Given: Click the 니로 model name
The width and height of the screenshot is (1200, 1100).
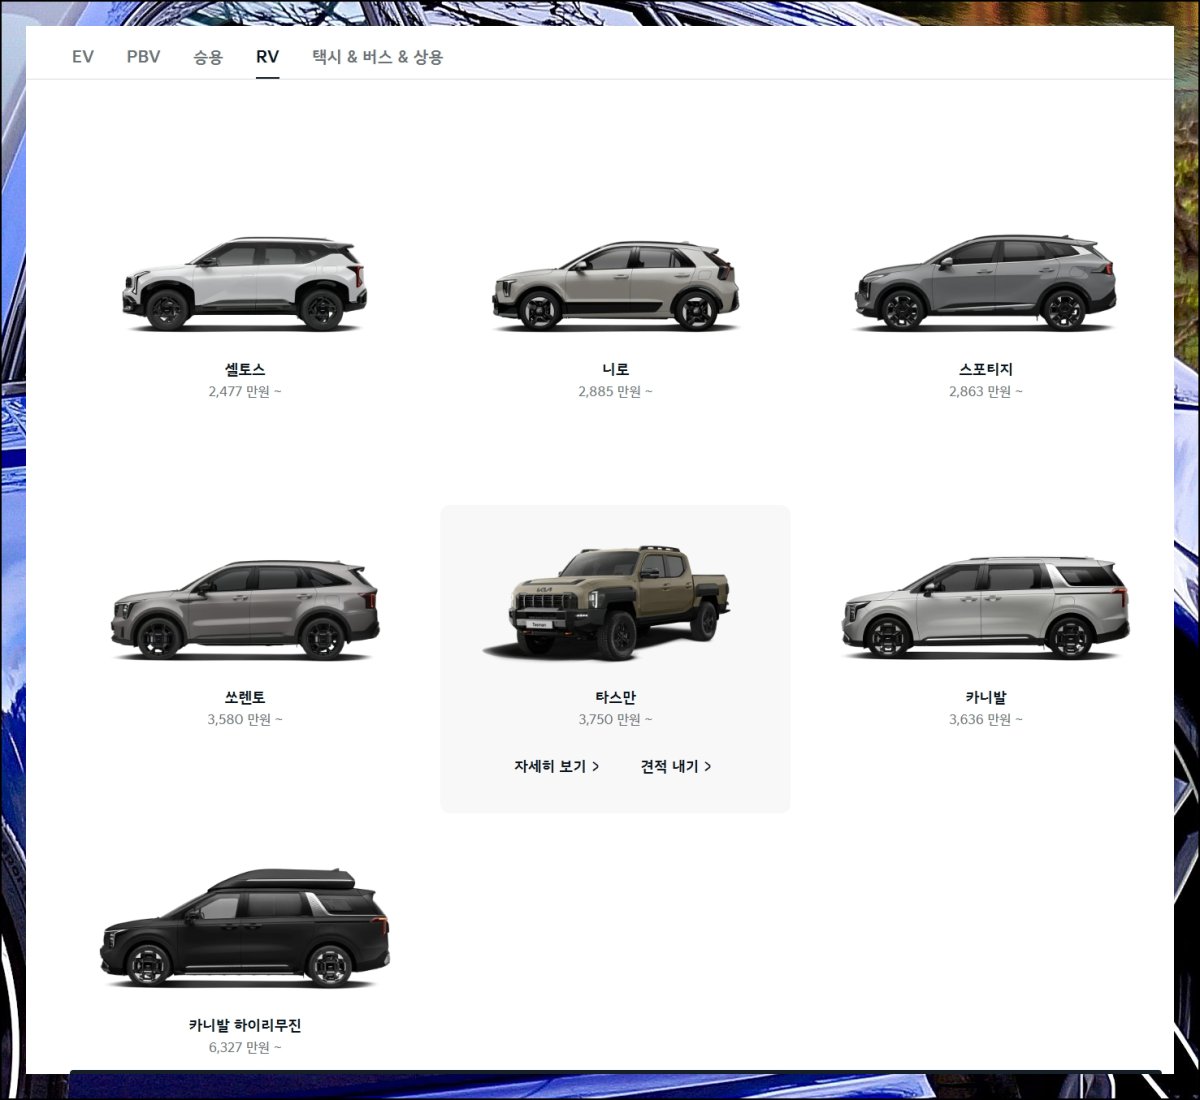Looking at the screenshot, I should click(615, 369).
